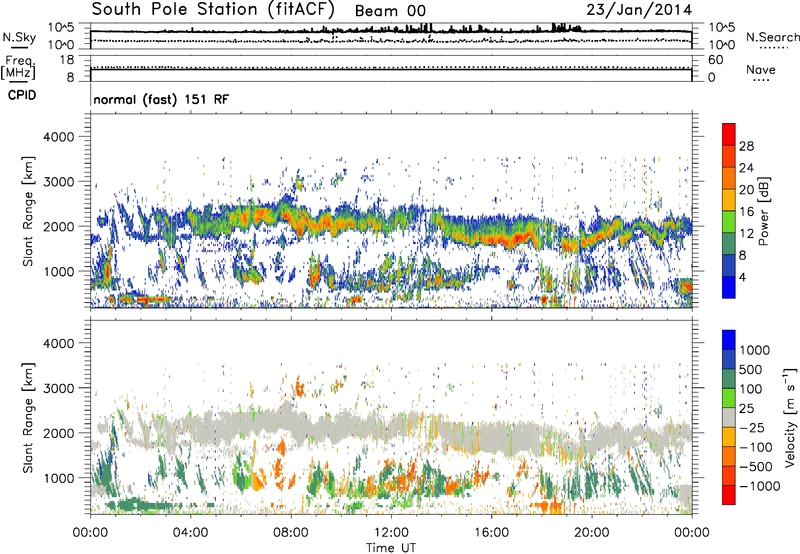Click the '12:00' time axis tick label
Image resolution: width=800 pixels, height=554 pixels.
click(x=391, y=533)
